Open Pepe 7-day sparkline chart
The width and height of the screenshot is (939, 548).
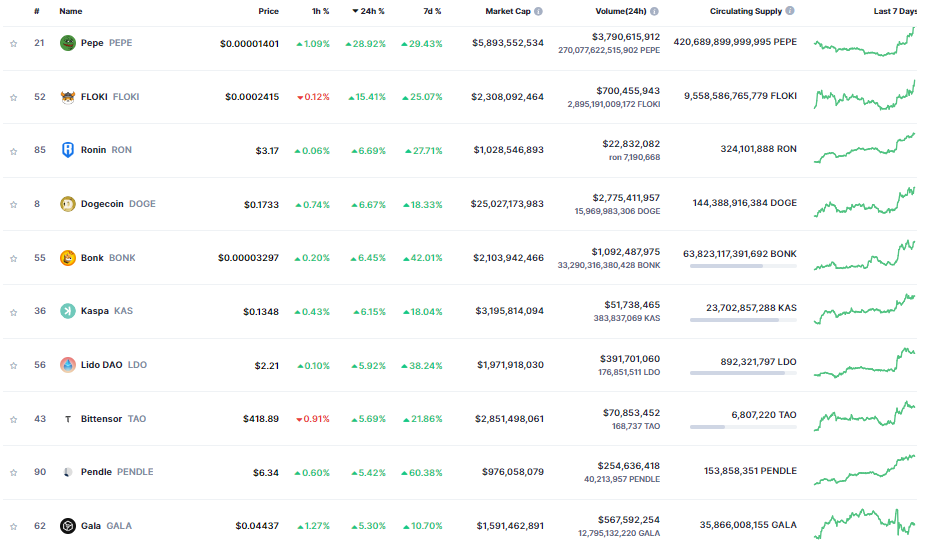[x=865, y=43]
